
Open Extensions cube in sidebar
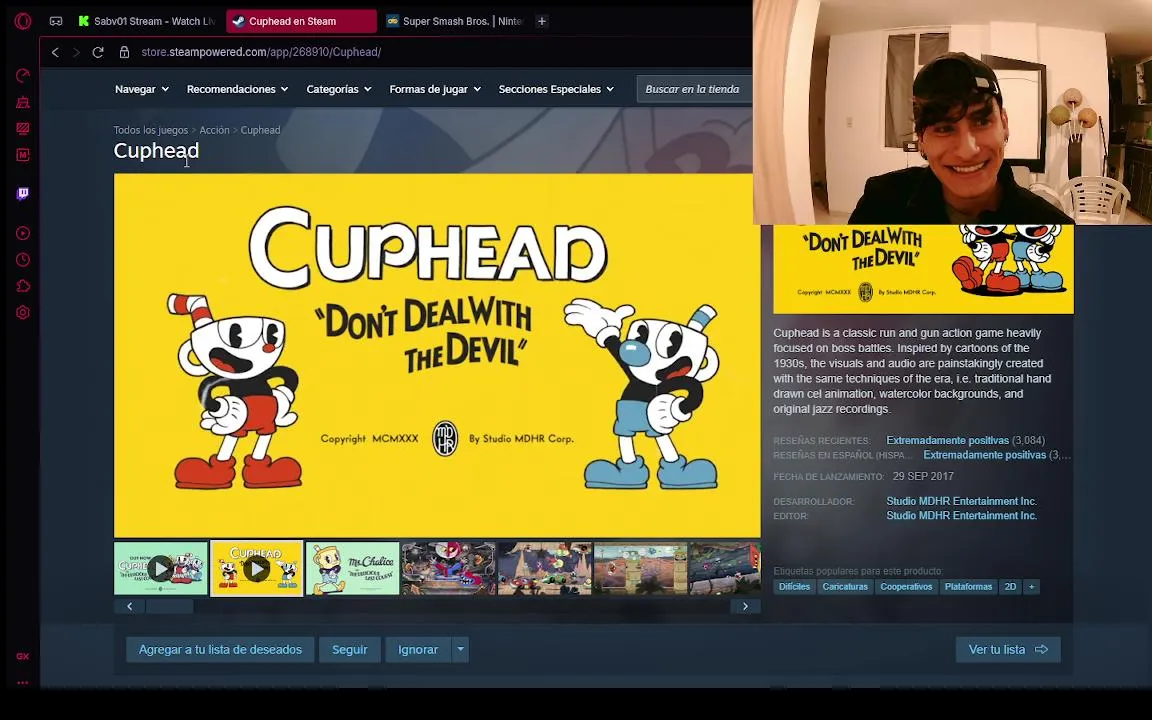23,287
